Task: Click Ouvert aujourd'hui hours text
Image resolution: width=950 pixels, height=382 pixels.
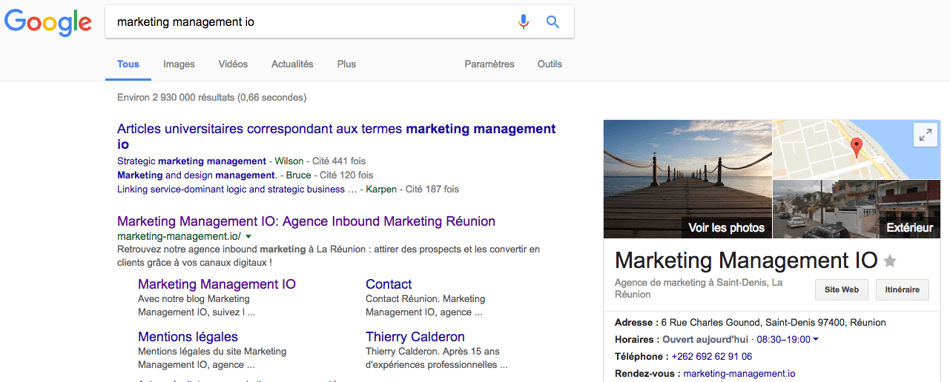Action: pyautogui.click(x=706, y=340)
